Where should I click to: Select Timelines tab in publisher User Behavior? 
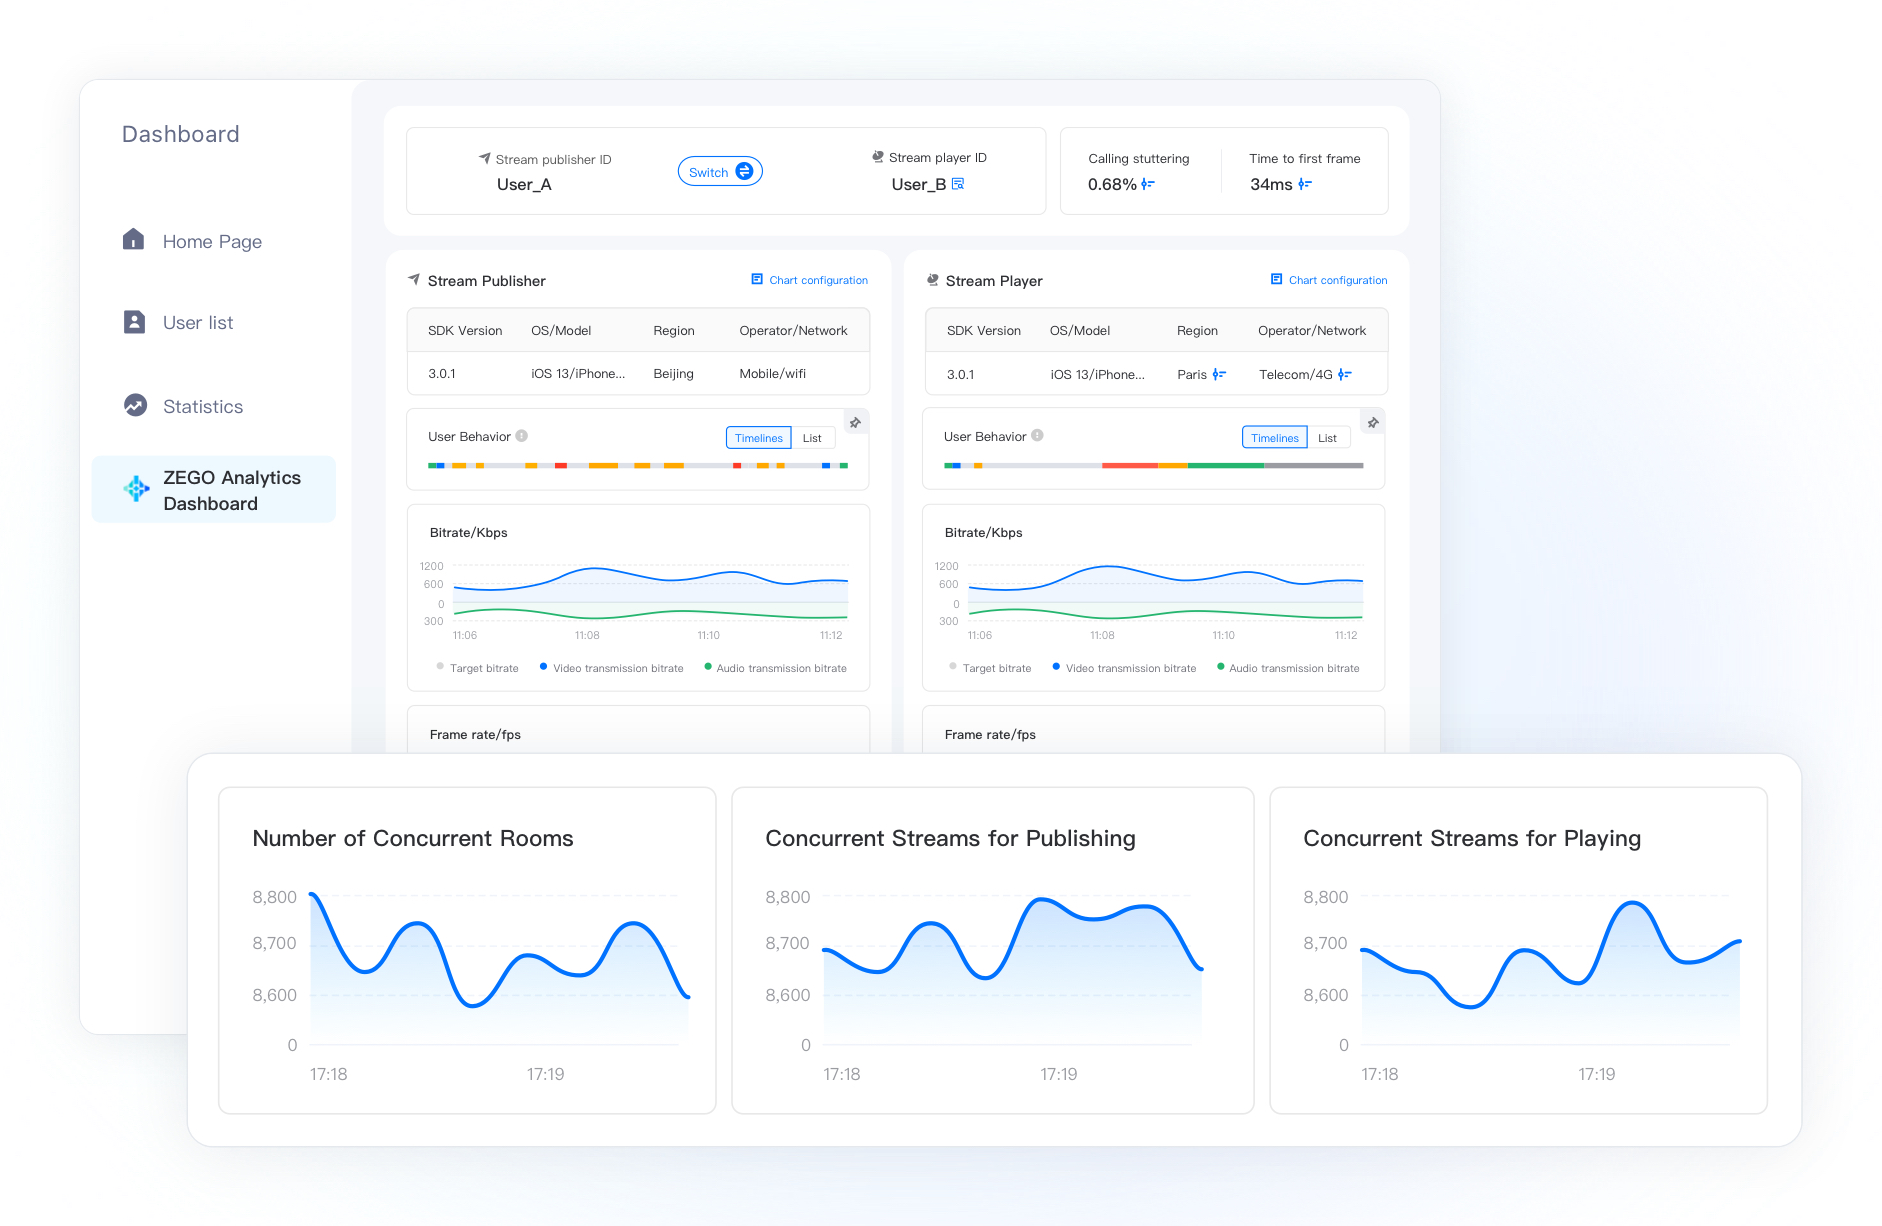(759, 438)
